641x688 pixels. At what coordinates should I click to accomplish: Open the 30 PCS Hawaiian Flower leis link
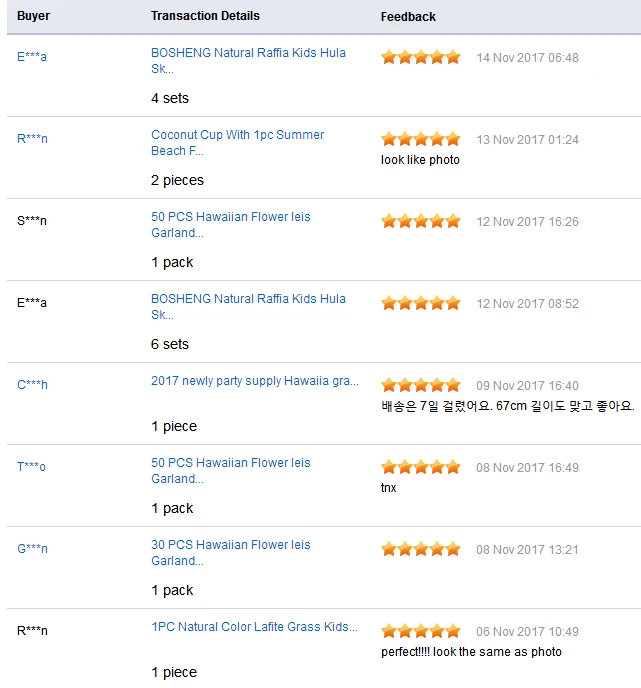pyautogui.click(x=230, y=552)
